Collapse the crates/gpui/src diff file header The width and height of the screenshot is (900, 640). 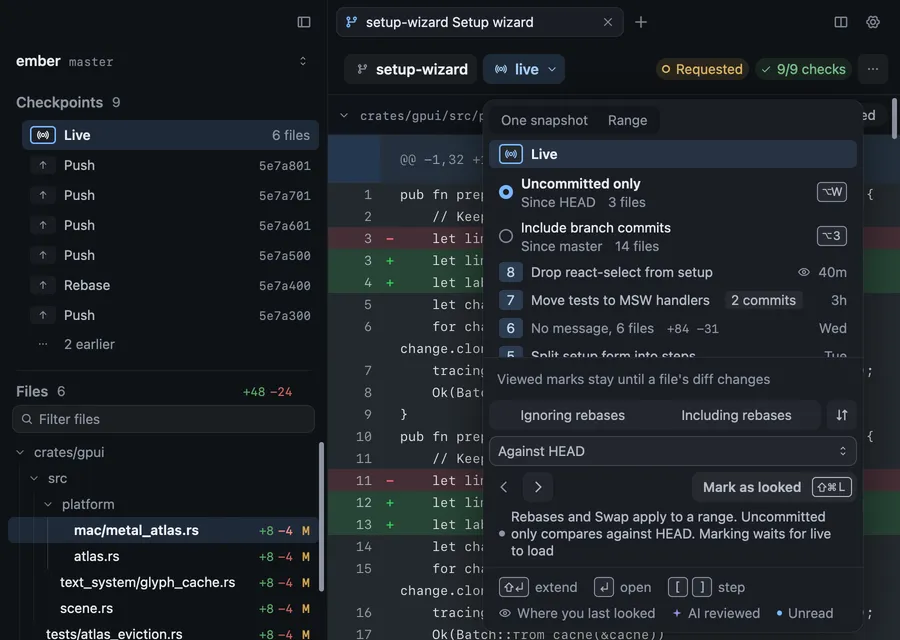(x=344, y=115)
